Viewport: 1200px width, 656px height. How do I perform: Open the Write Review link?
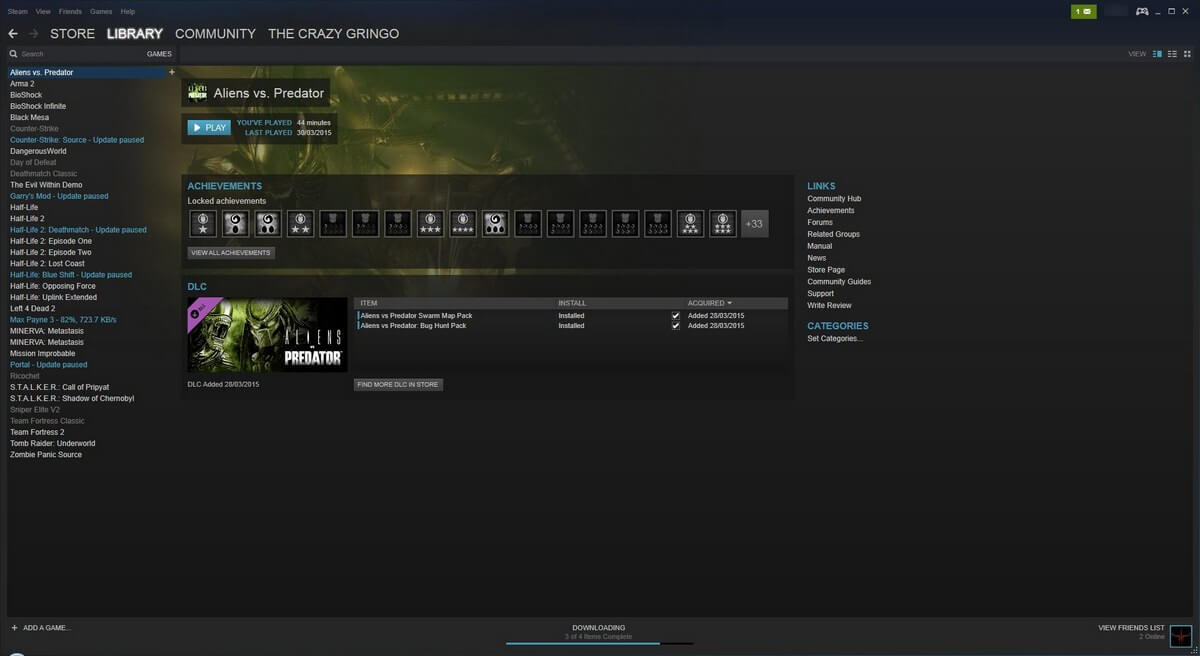point(830,306)
